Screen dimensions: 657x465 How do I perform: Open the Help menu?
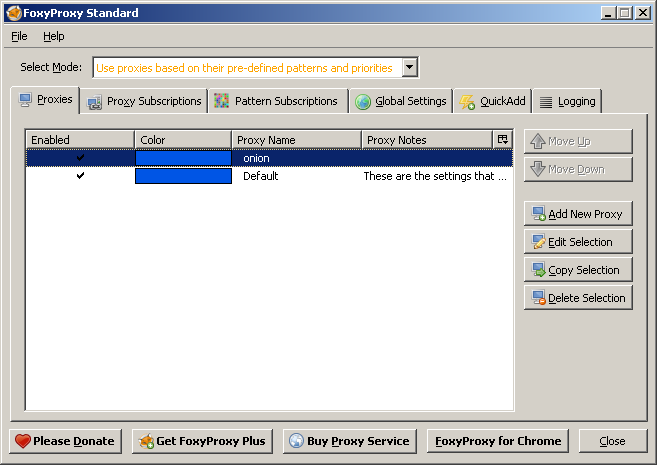[54, 36]
